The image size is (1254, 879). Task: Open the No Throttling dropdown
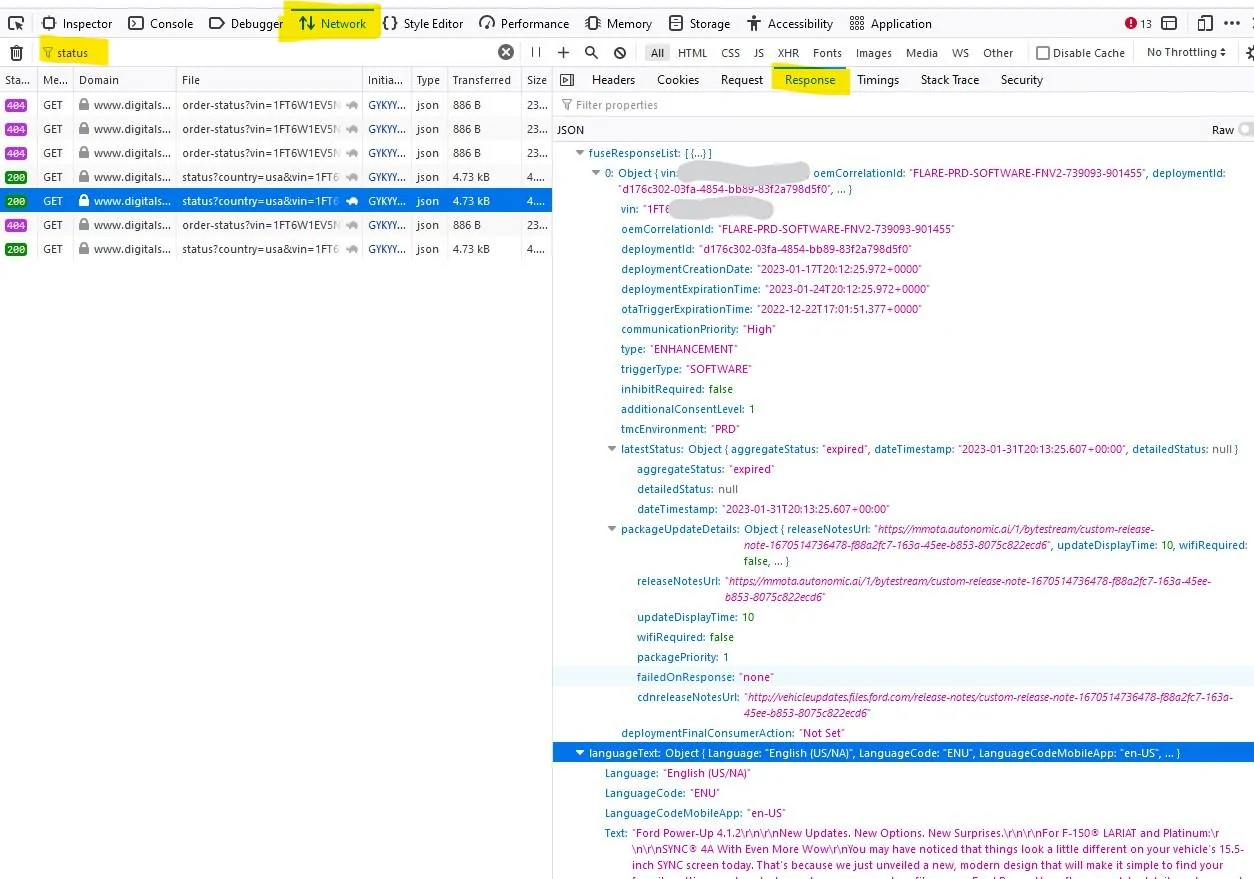tap(1187, 52)
